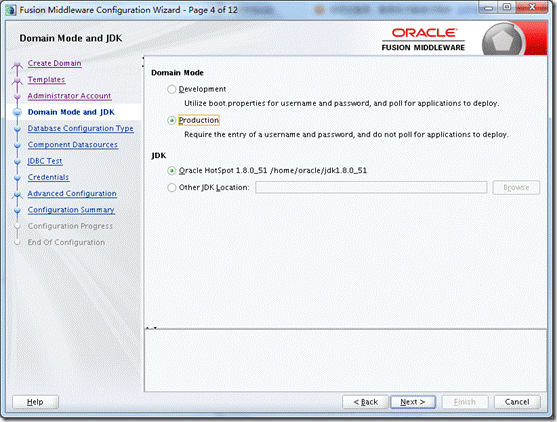
Task: Click the wizard icon in the title bar
Action: coord(11,10)
